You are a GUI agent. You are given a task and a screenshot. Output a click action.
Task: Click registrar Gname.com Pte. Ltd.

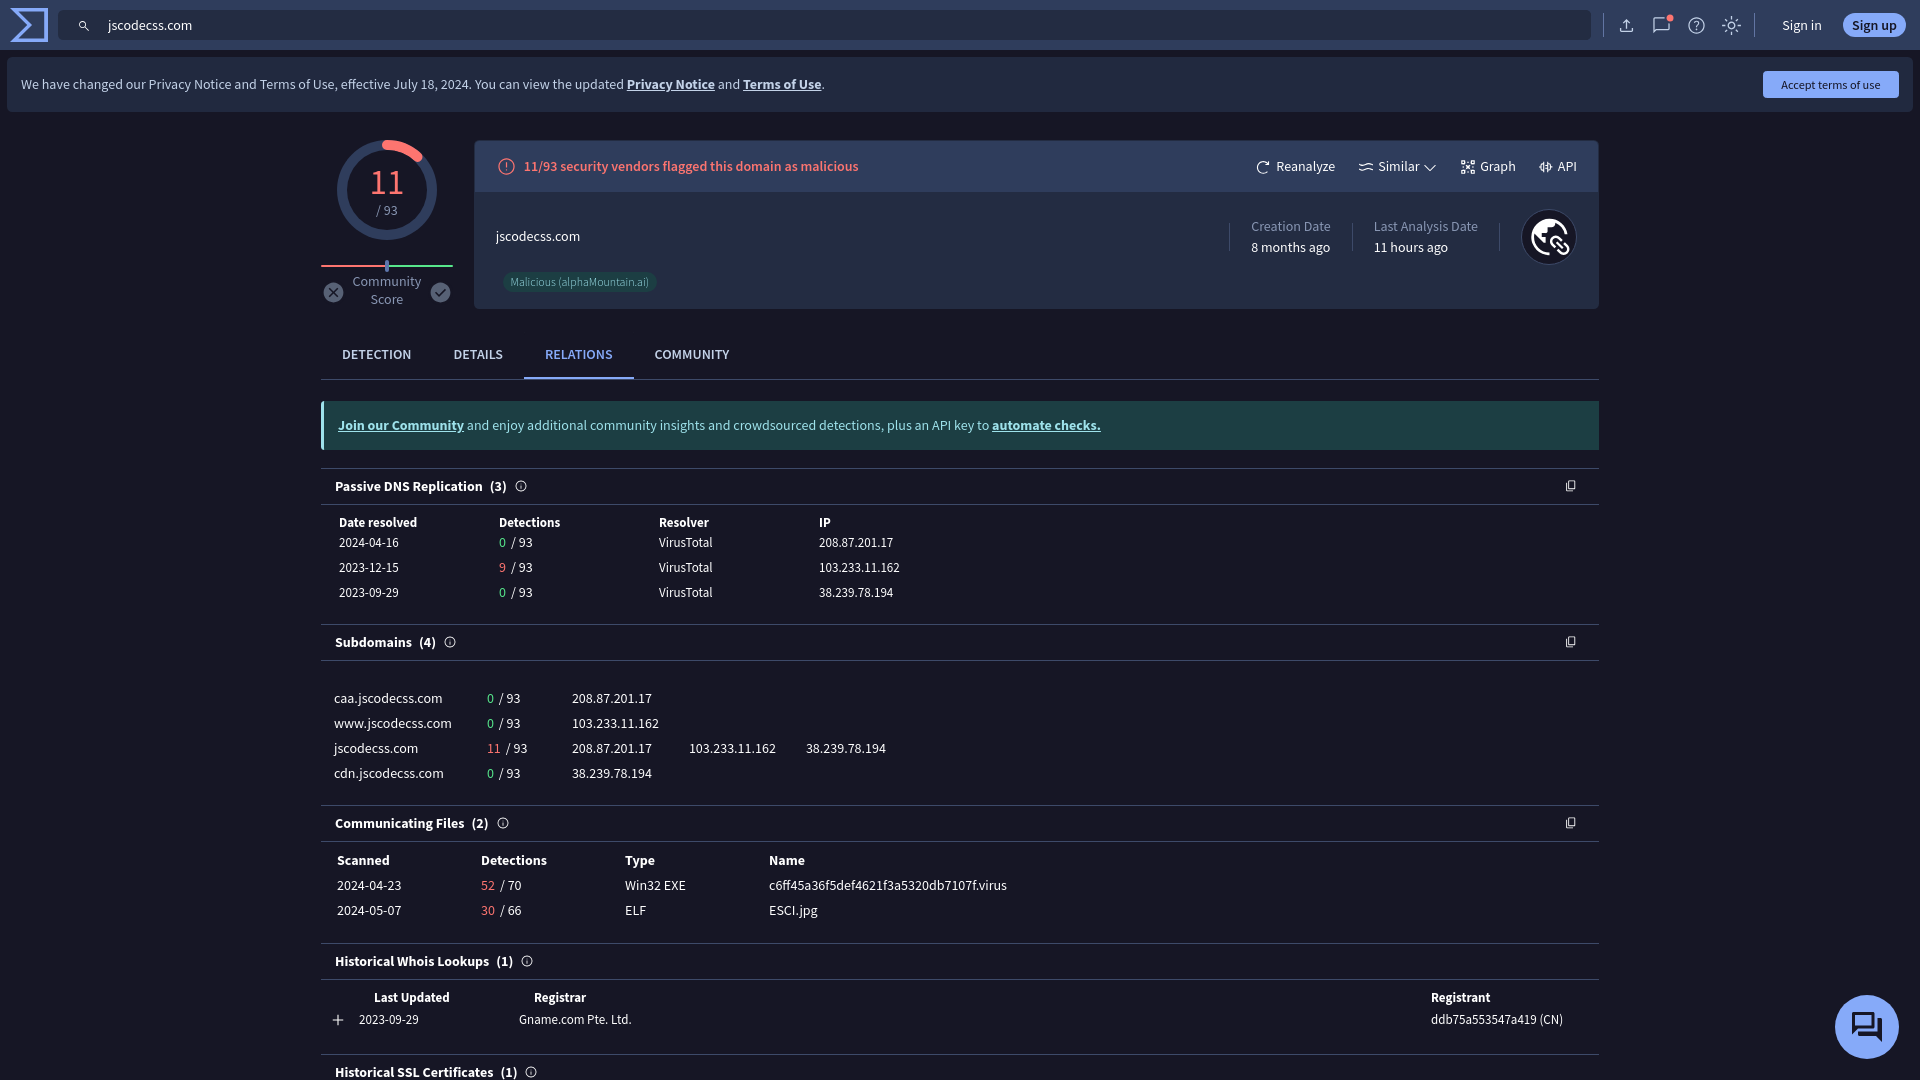point(575,1020)
